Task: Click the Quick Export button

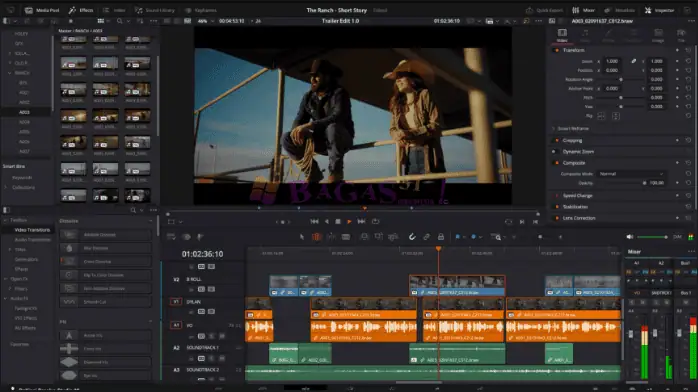Action: (x=544, y=10)
